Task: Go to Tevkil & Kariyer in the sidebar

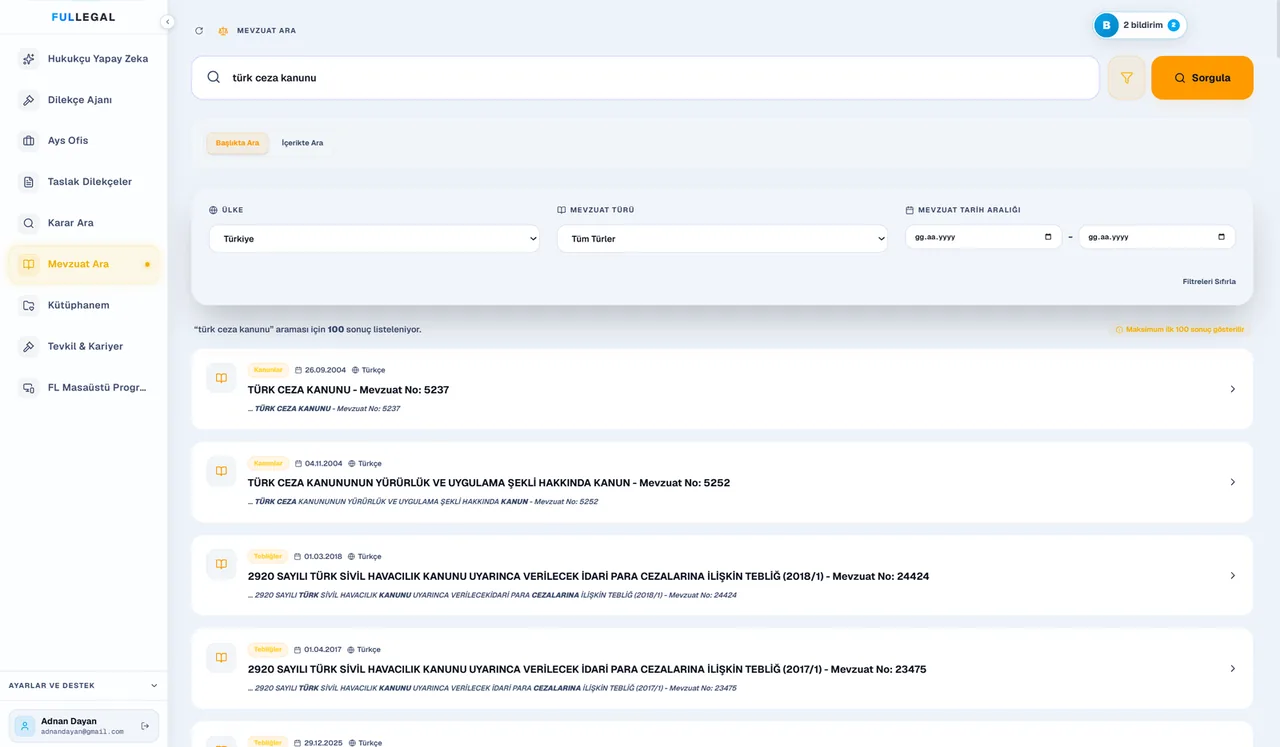Action: point(84,346)
